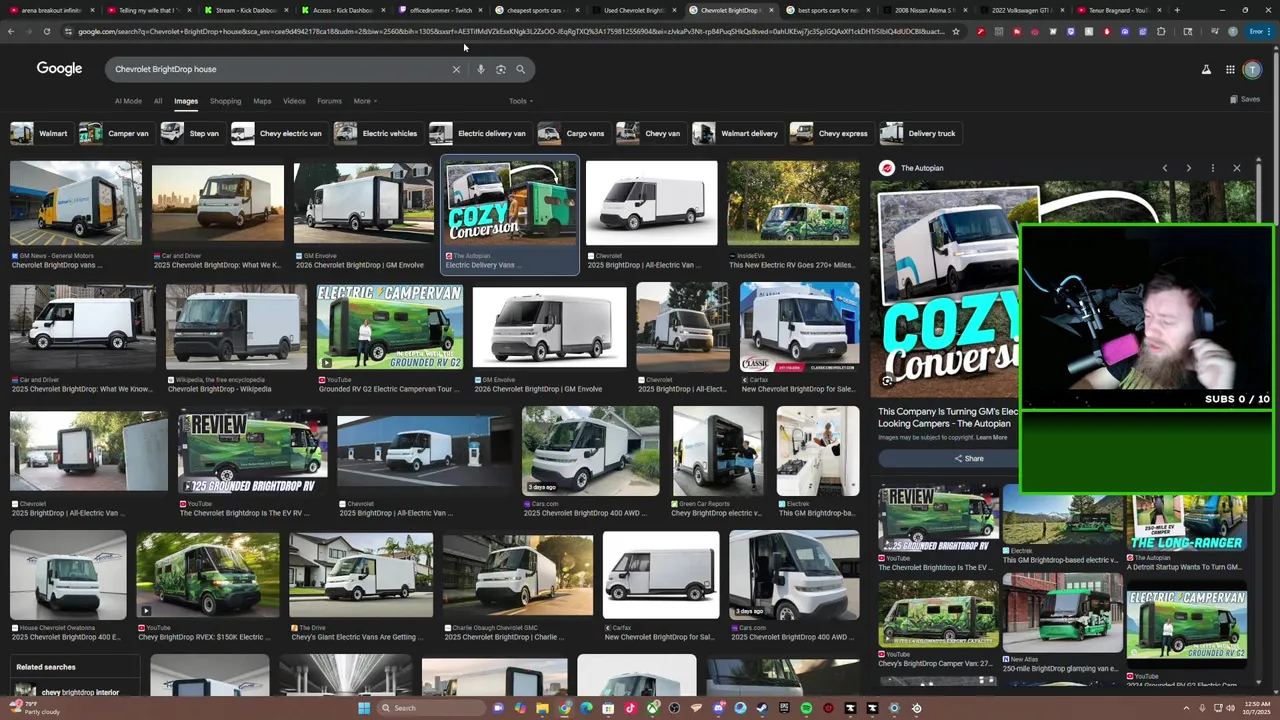Expand the Tools dropdown
The height and width of the screenshot is (720, 1280).
coord(520,101)
